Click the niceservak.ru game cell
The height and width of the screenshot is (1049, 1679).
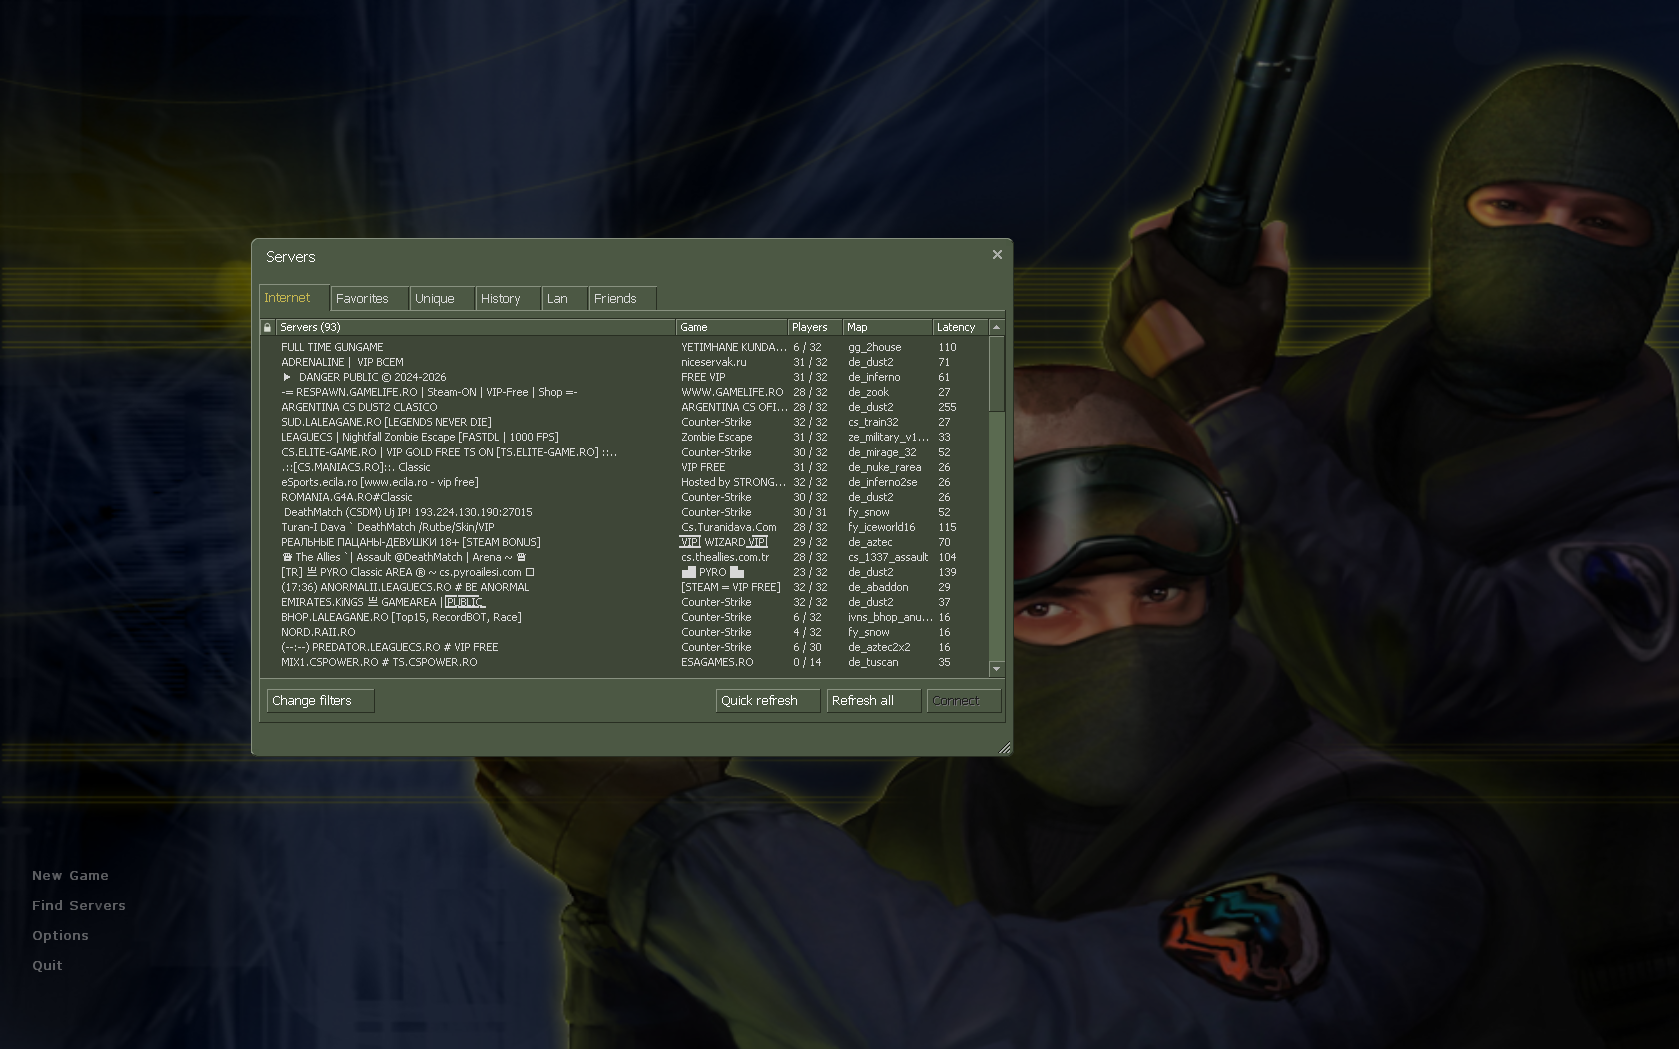[x=714, y=362]
